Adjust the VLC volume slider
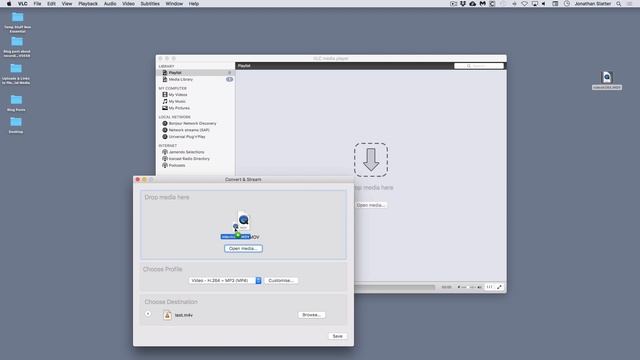The image size is (640, 360). click(x=469, y=287)
